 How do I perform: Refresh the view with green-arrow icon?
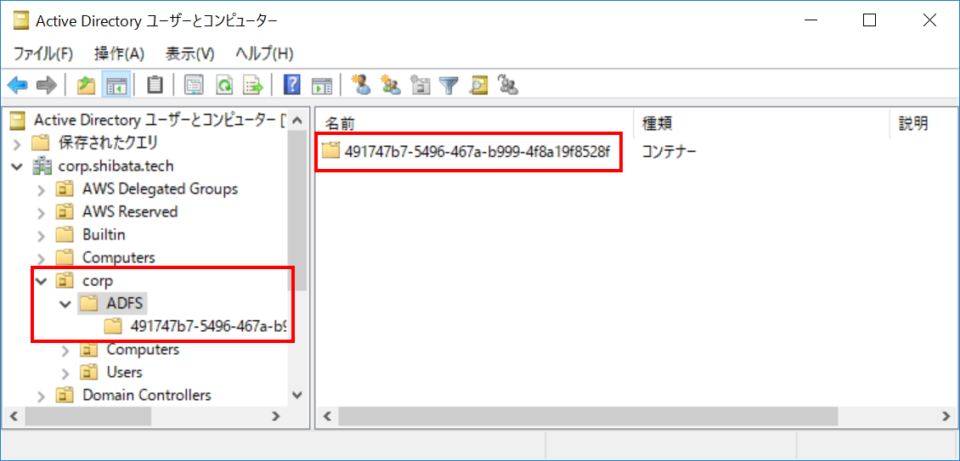click(x=224, y=86)
